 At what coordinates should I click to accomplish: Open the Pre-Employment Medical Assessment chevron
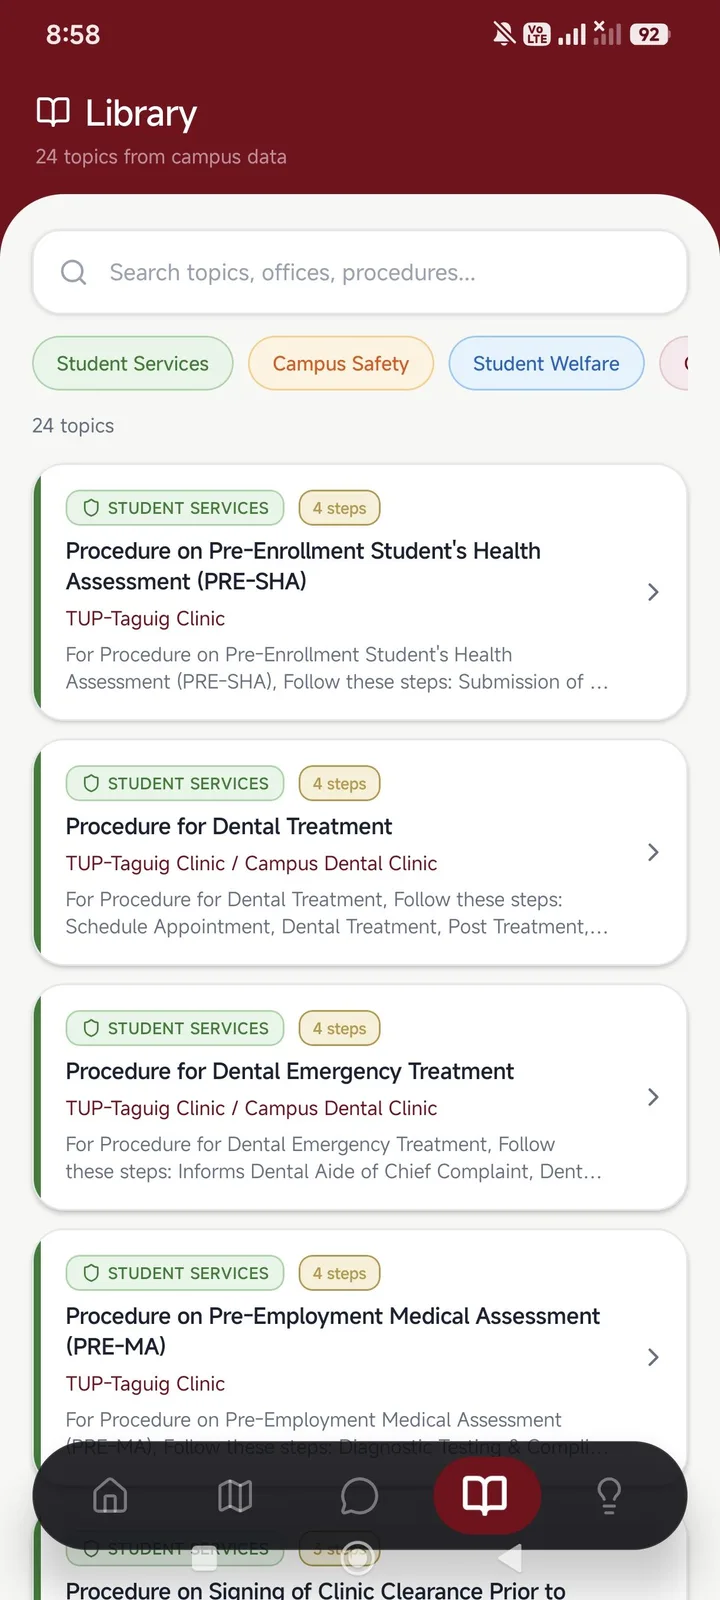pos(653,1357)
